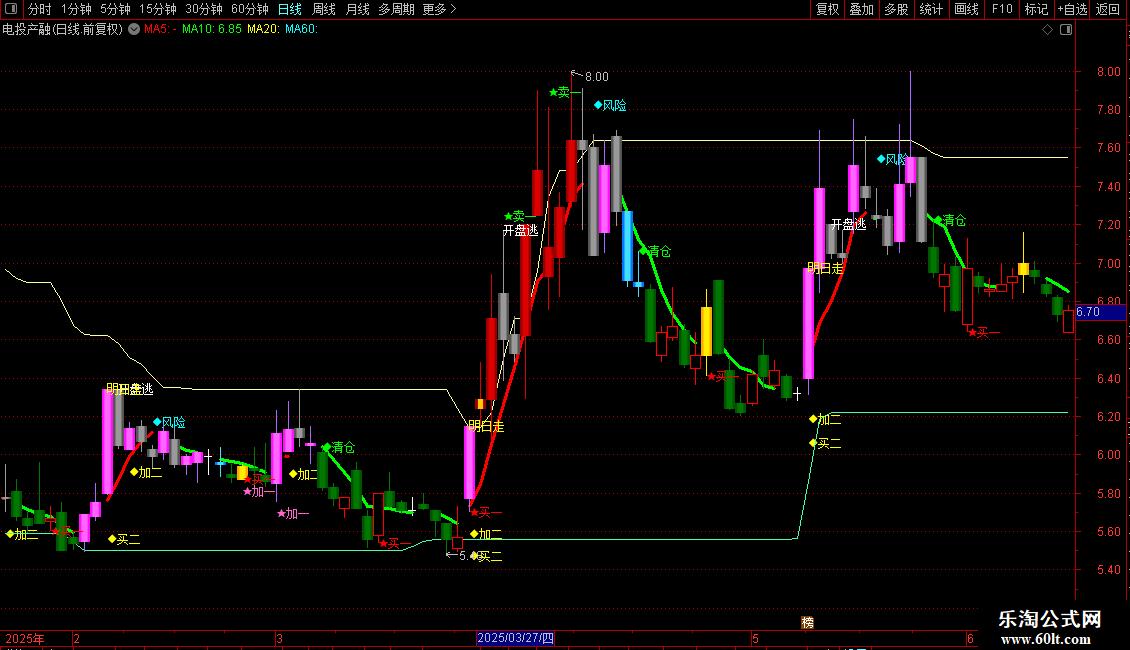Select the 15分钟 period tab
The height and width of the screenshot is (650, 1130).
(x=158, y=9)
